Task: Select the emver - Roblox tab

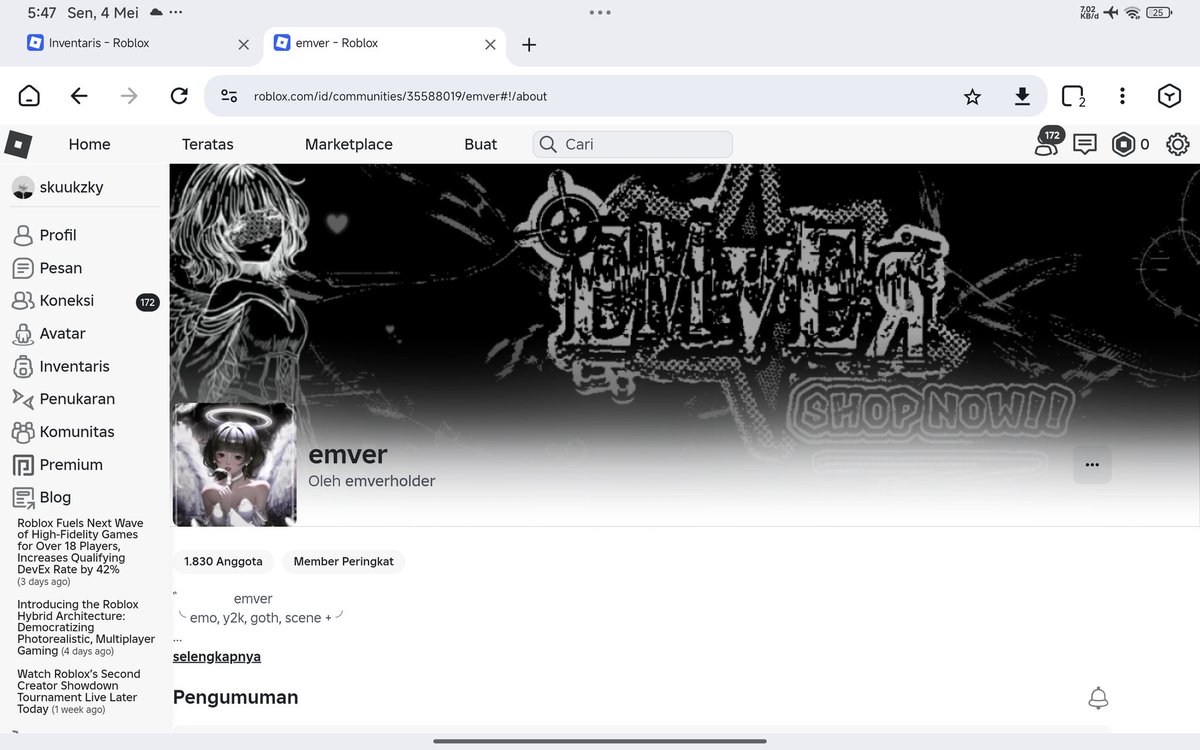Action: 384,44
